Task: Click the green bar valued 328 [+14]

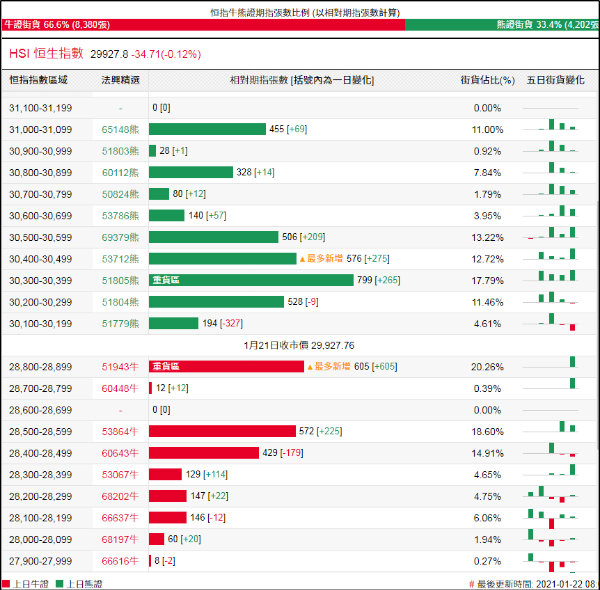Action: [191, 172]
